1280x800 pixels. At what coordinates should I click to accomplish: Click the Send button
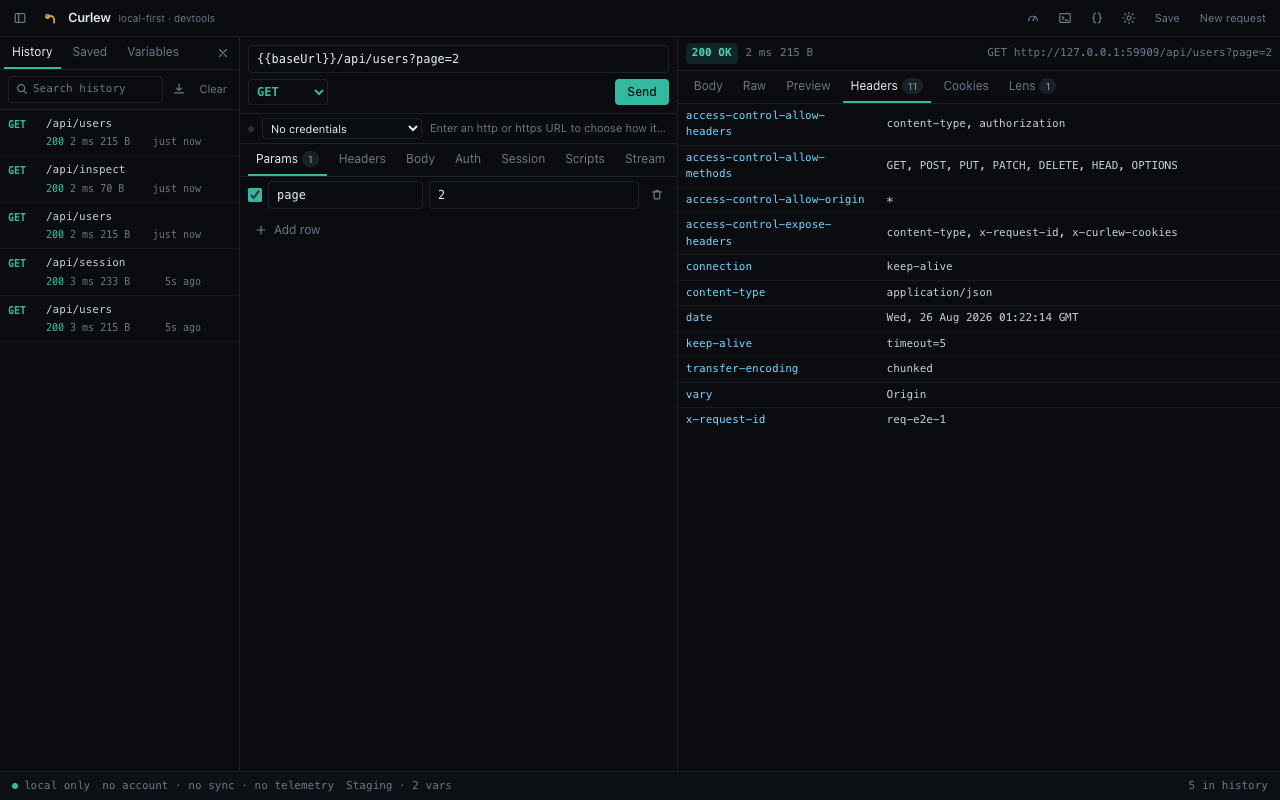point(642,92)
